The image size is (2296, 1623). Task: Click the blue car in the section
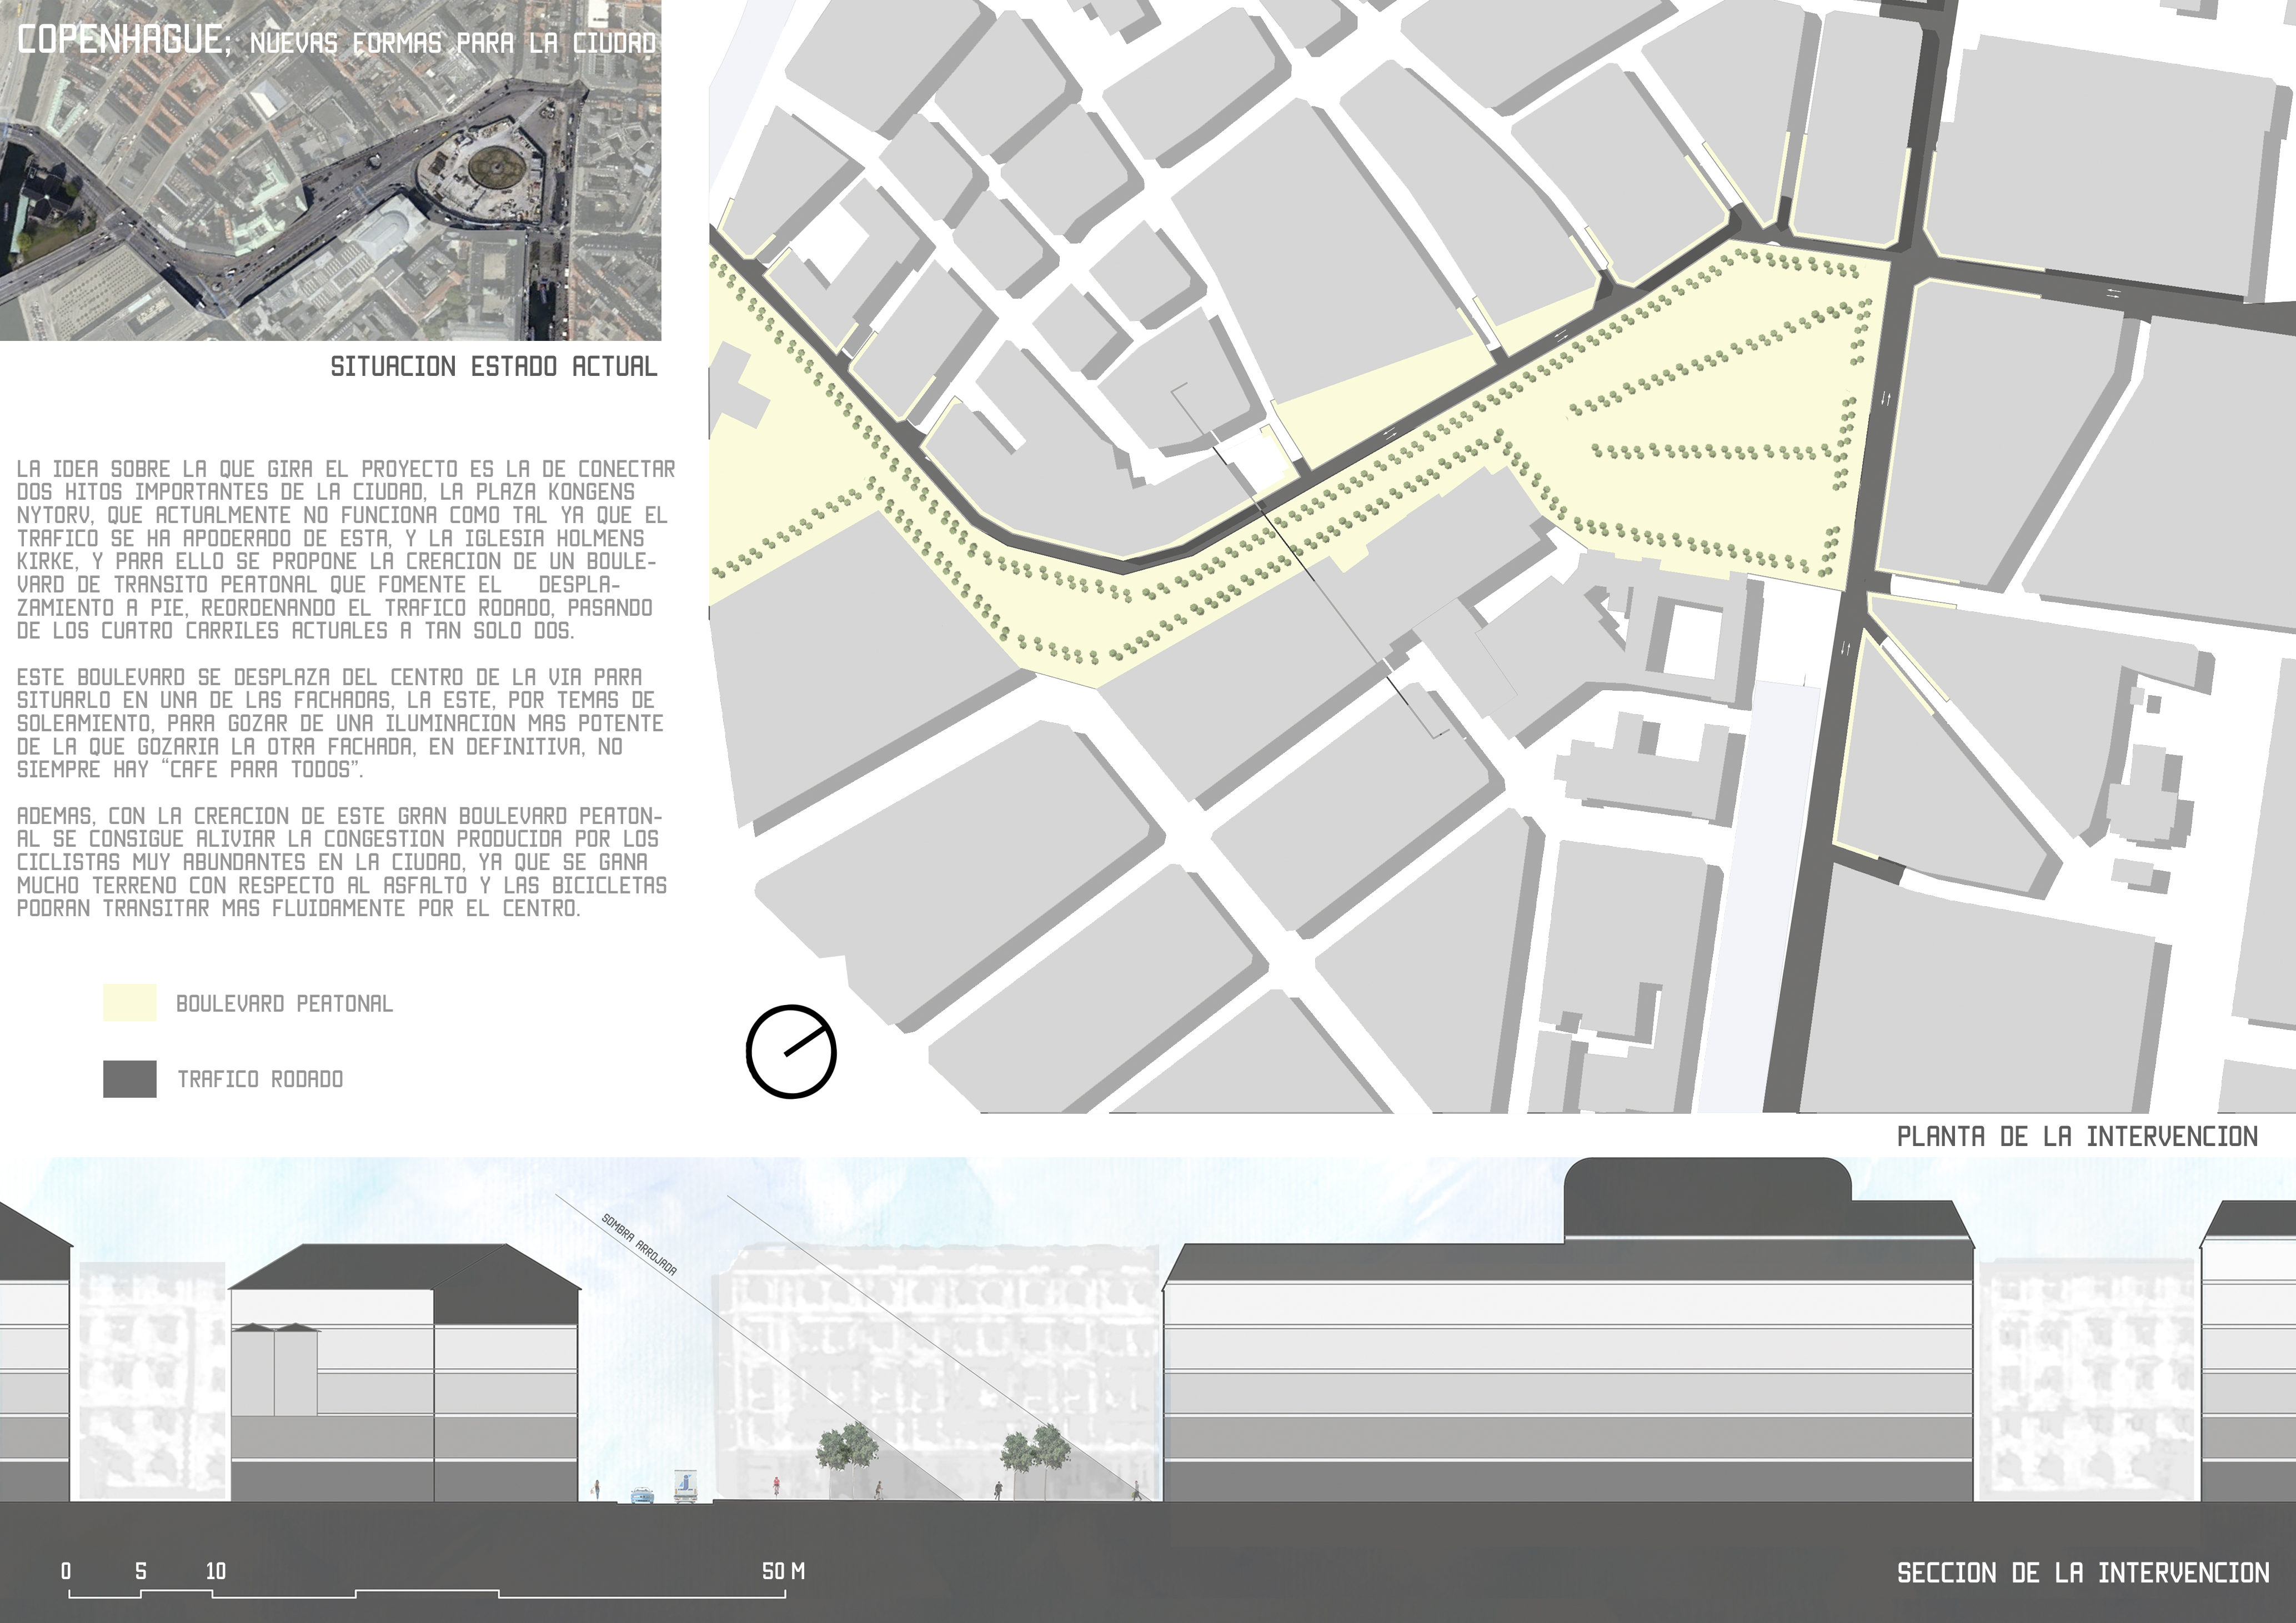tap(643, 1495)
